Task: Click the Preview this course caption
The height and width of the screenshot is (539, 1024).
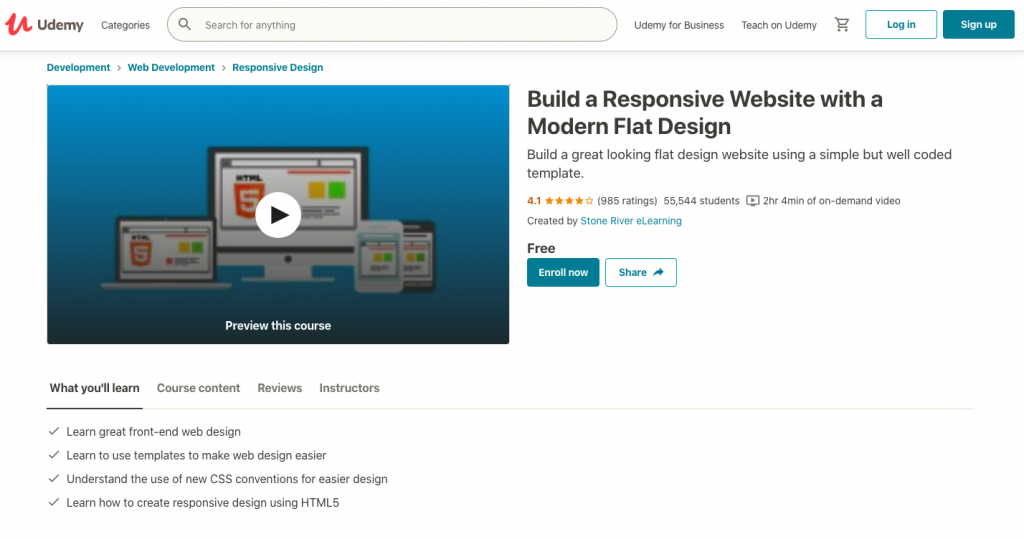Action: [278, 325]
